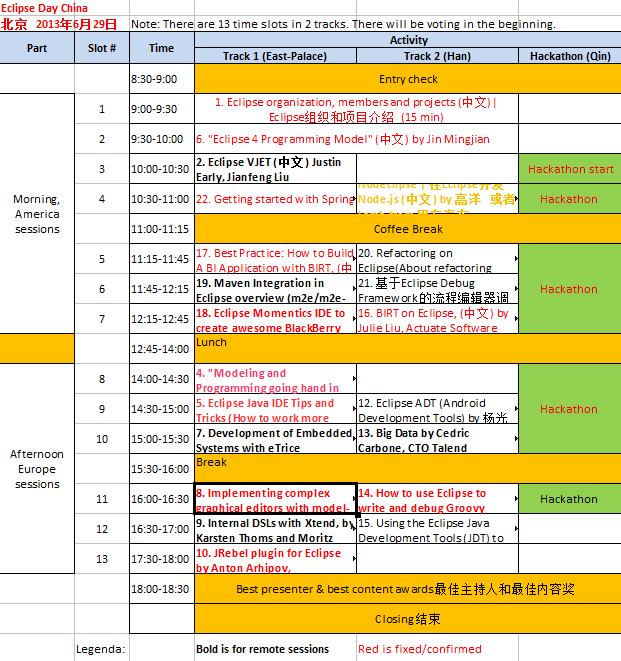Click the "12:15-12:45" time cell
621x661 pixels.
(x=161, y=319)
